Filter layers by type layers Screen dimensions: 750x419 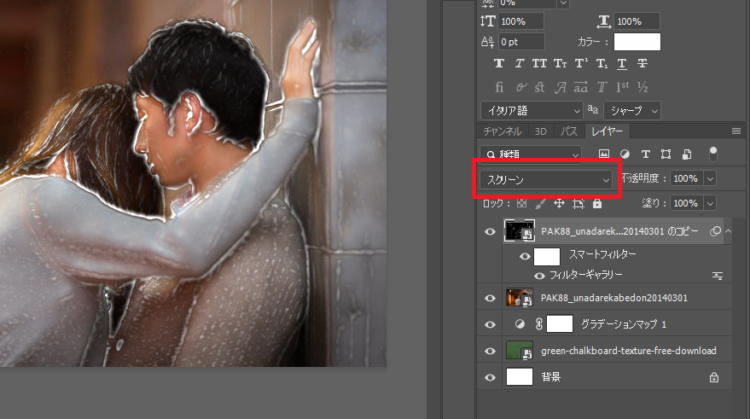pos(645,154)
